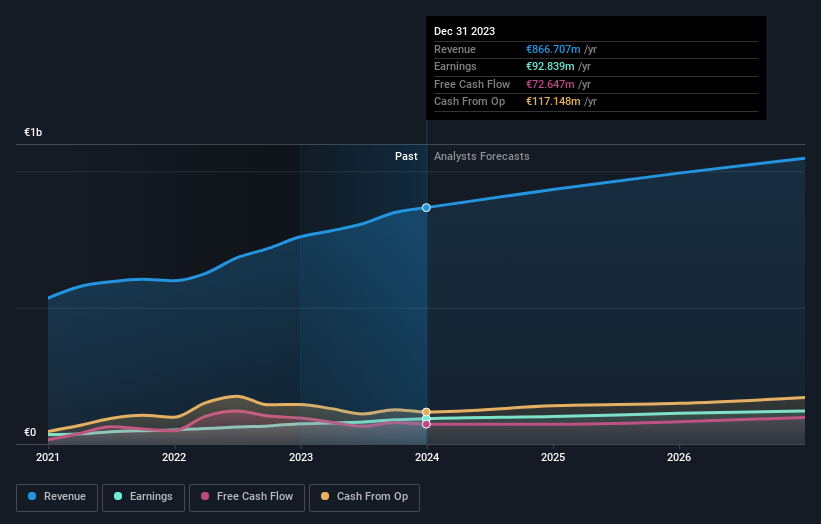Click the Analysts Forecasts label

pyautogui.click(x=482, y=156)
